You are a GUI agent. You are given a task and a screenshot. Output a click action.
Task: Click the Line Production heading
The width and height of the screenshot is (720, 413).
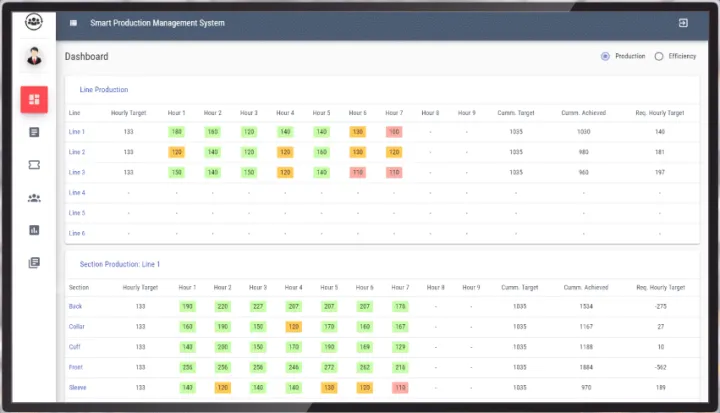pyautogui.click(x=104, y=90)
